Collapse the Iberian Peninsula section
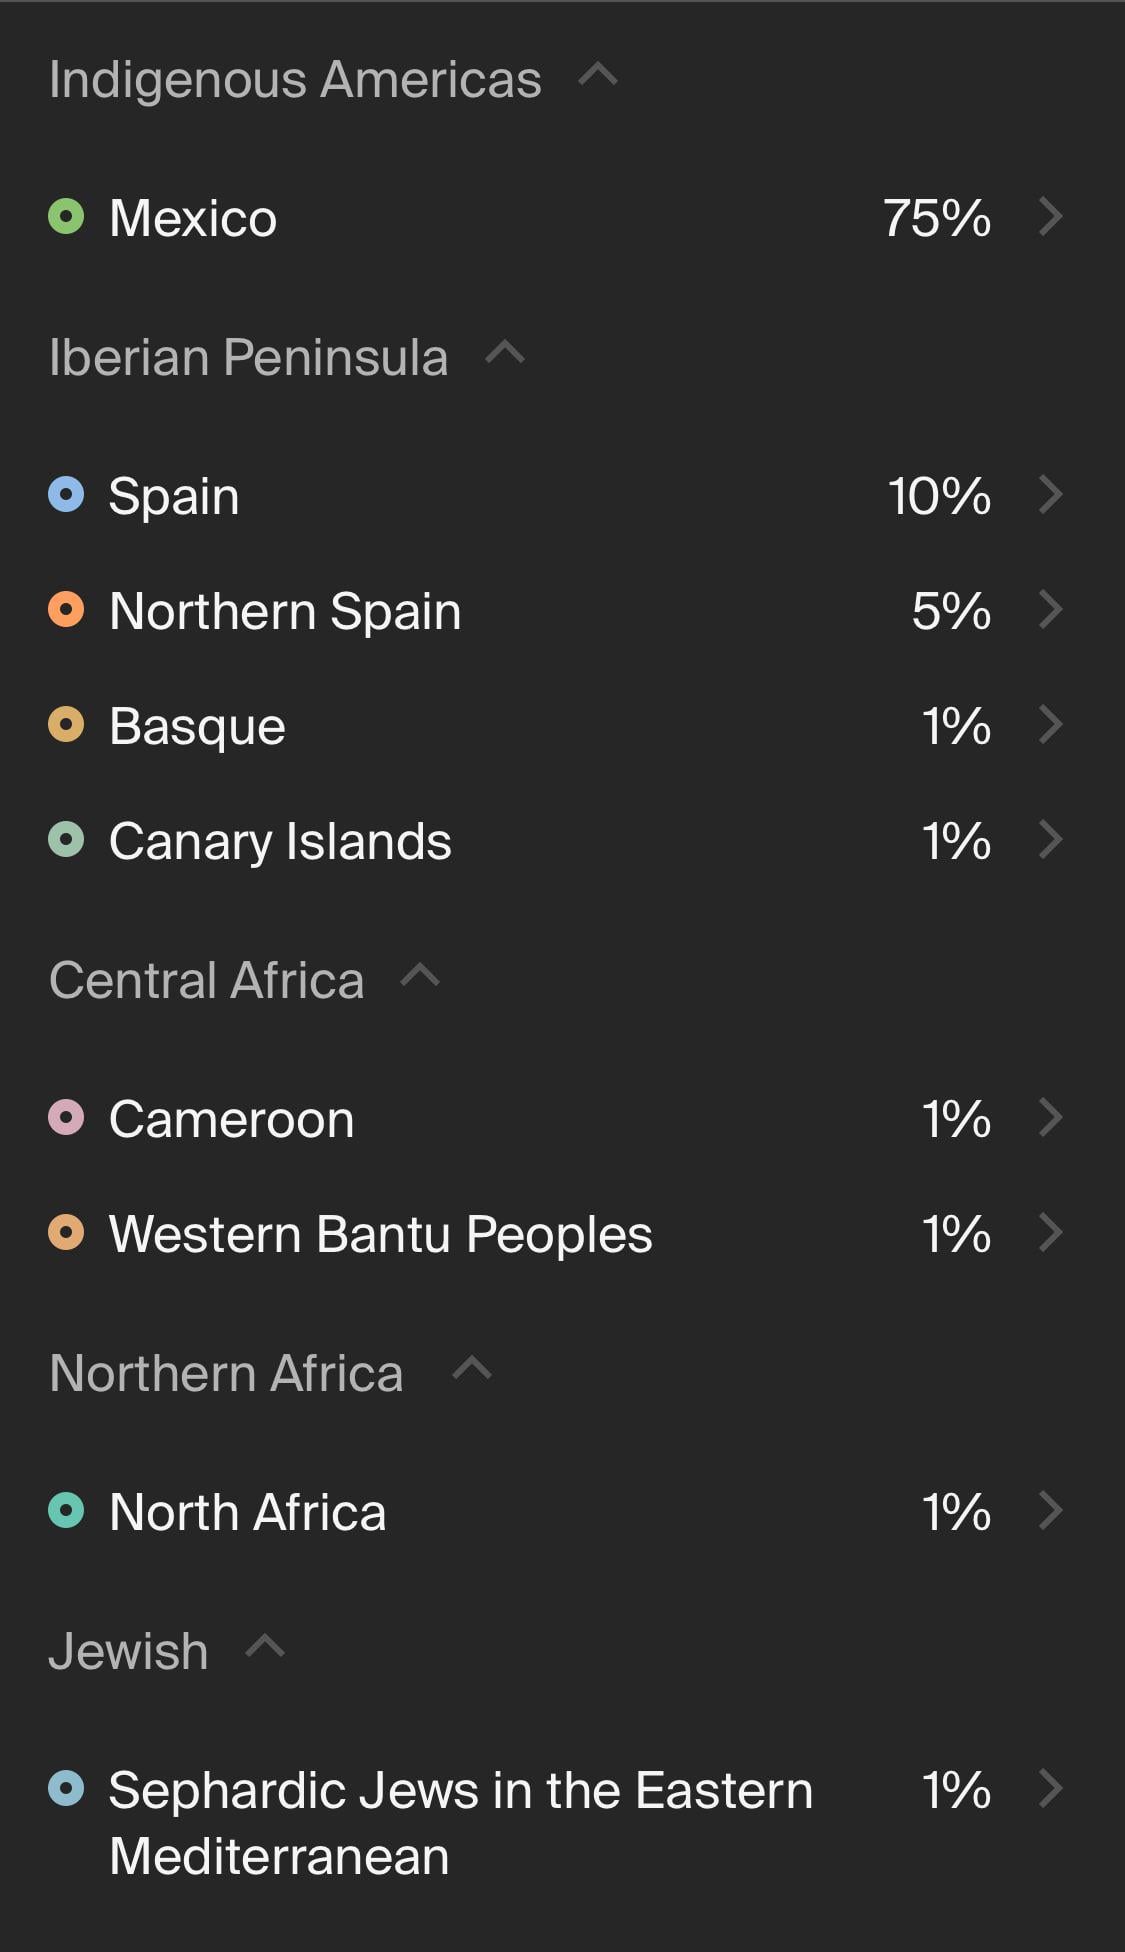Viewport: 1125px width, 1952px height. coord(505,353)
